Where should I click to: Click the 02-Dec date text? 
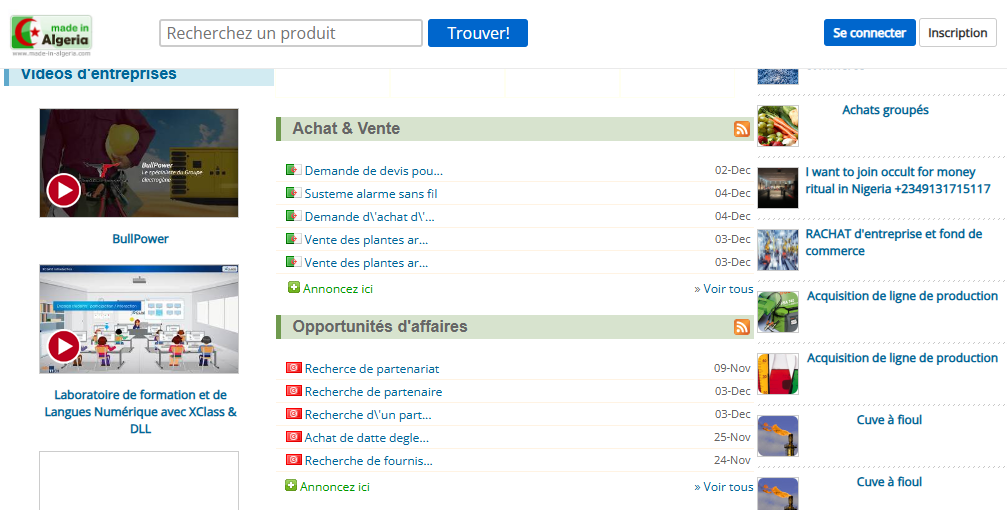tap(733, 170)
